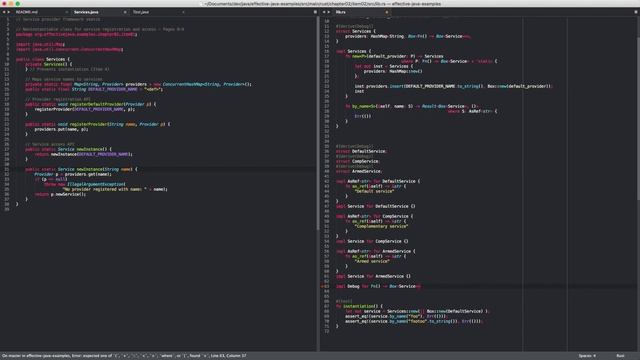Close the Test.java tab
Screen dimensions: 640x360
tap(183, 12)
